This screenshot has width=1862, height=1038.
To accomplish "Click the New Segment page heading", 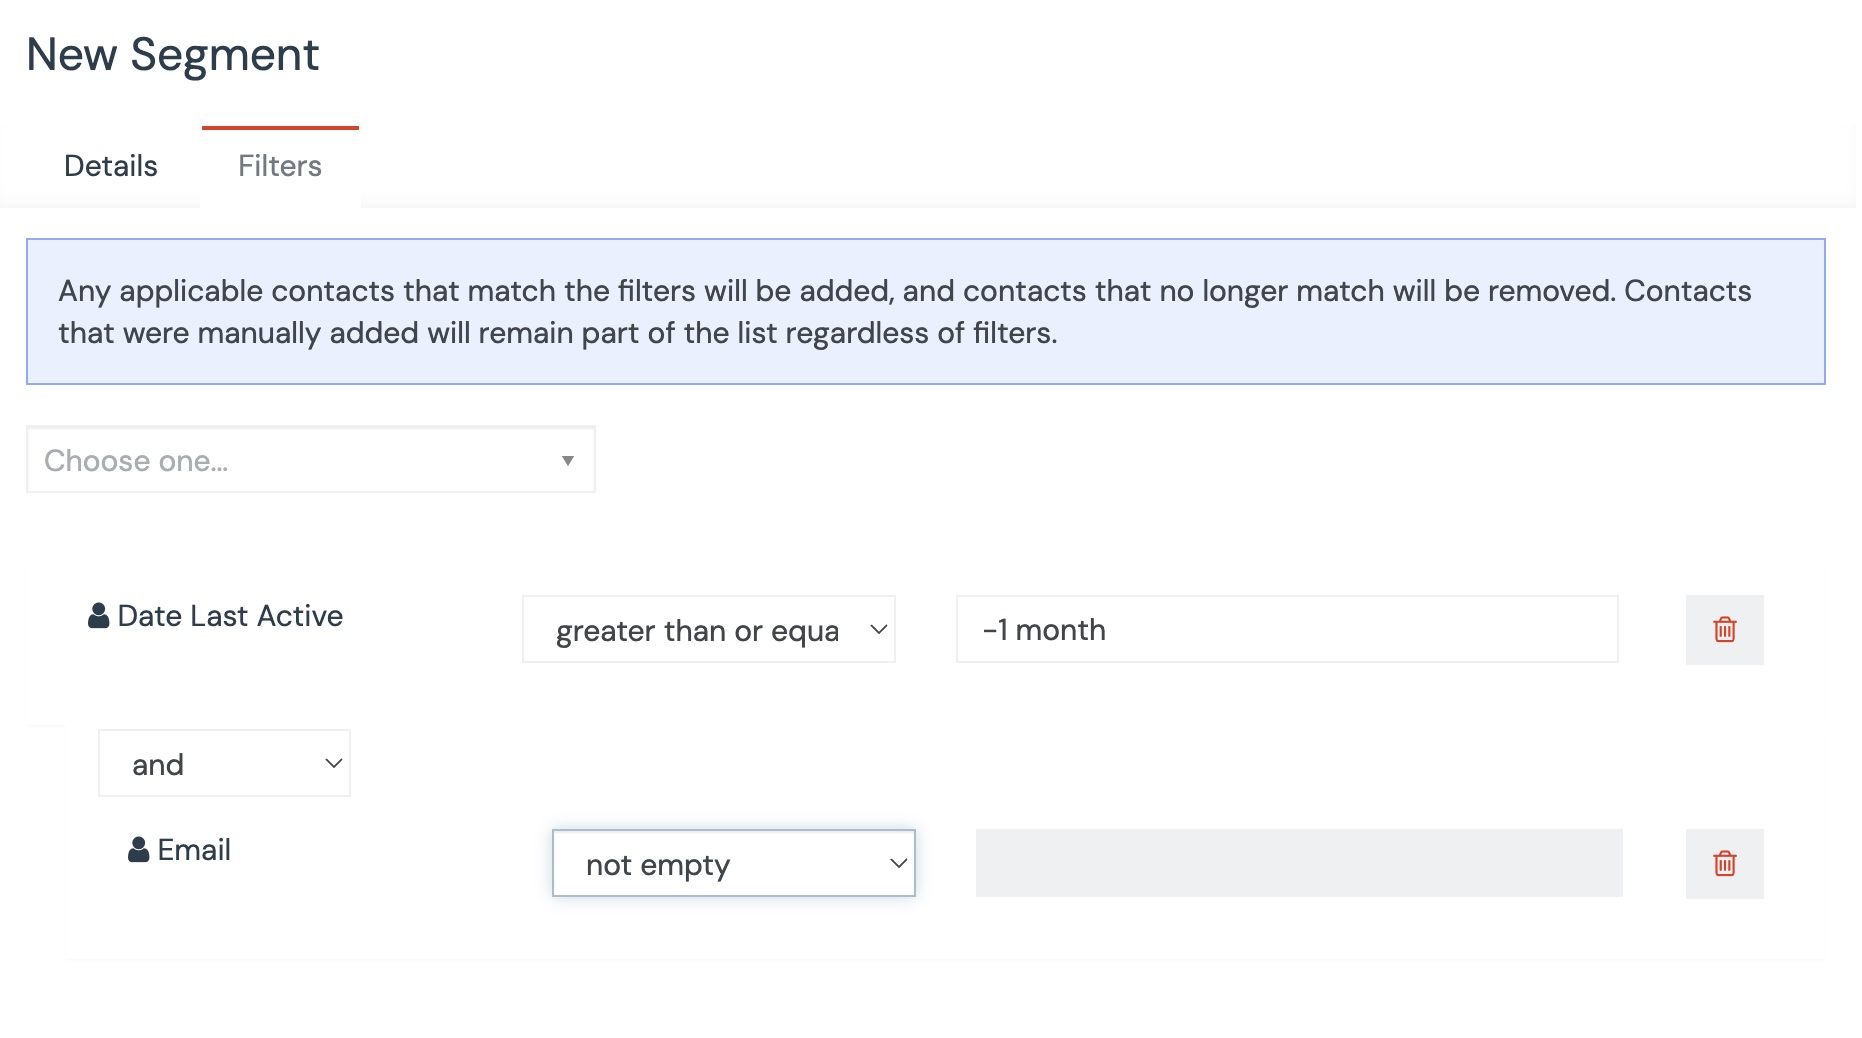I will pos(172,55).
